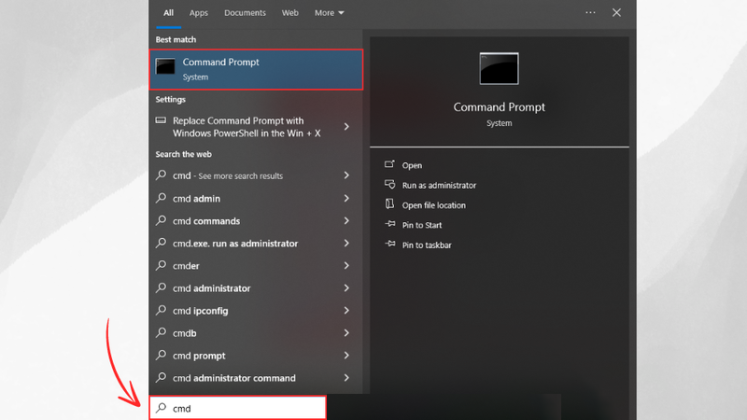Expand arrow for cmd ipconfig suggestion
The image size is (747, 420).
pos(346,311)
